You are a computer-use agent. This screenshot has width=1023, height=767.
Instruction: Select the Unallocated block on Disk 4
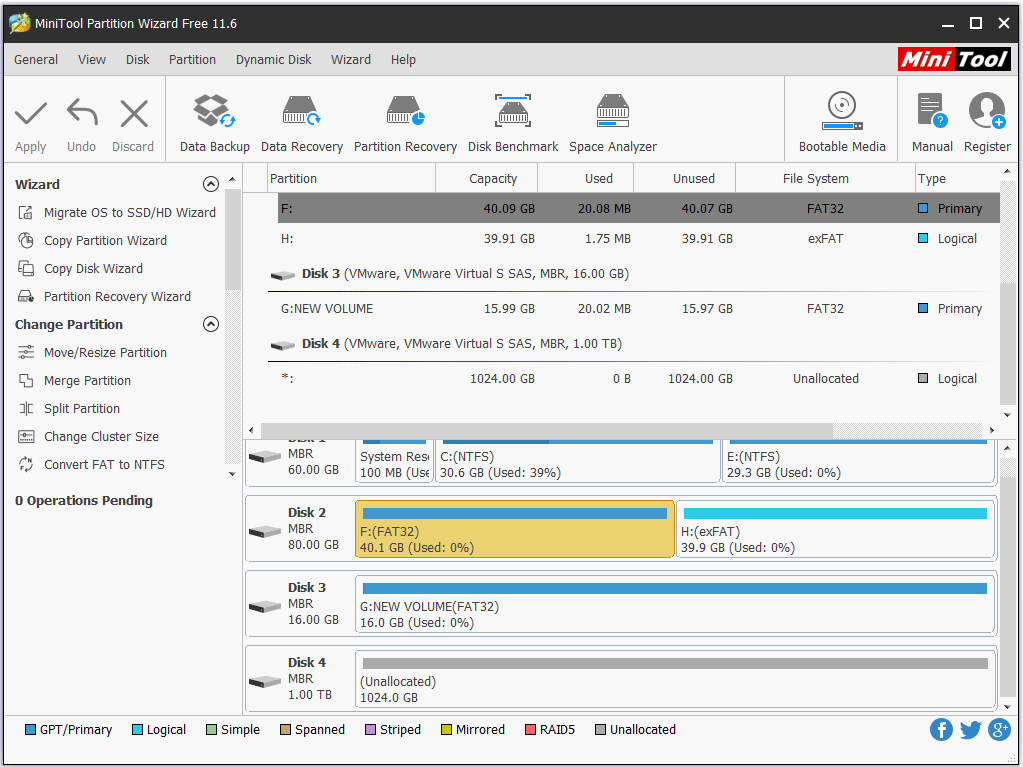pos(675,679)
